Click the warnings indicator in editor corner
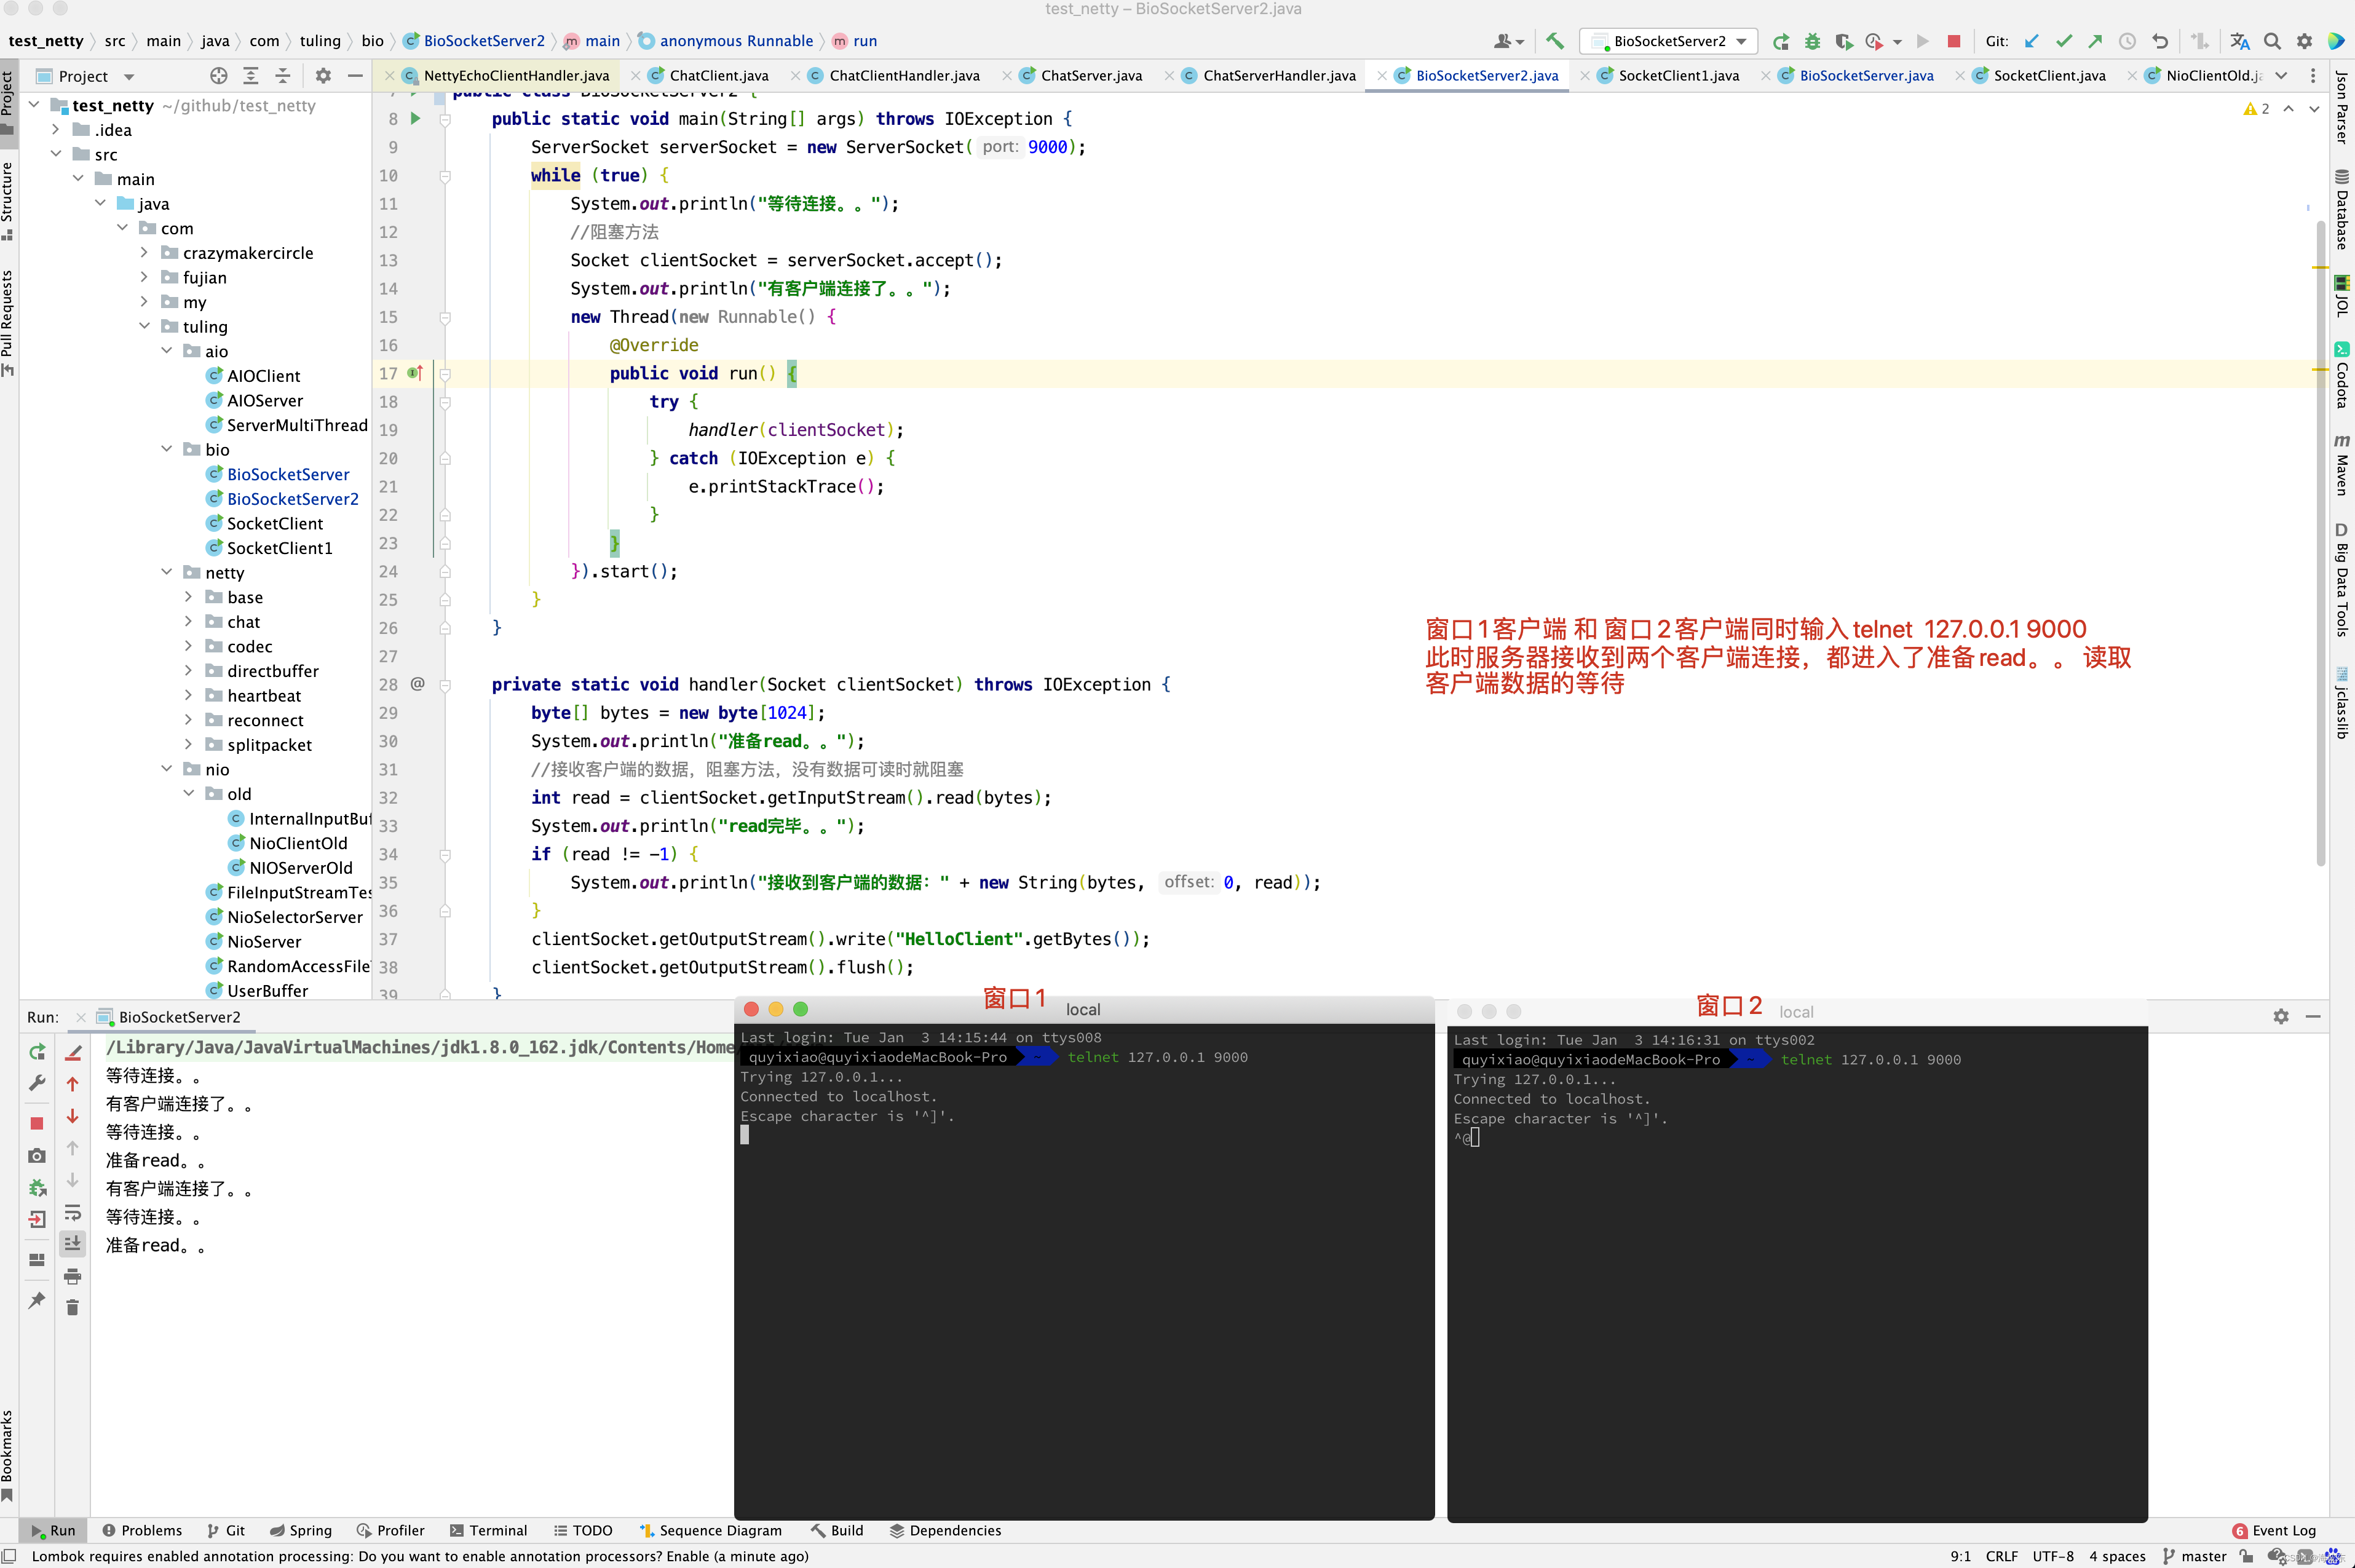Viewport: 2355px width, 1568px height. tap(2256, 109)
